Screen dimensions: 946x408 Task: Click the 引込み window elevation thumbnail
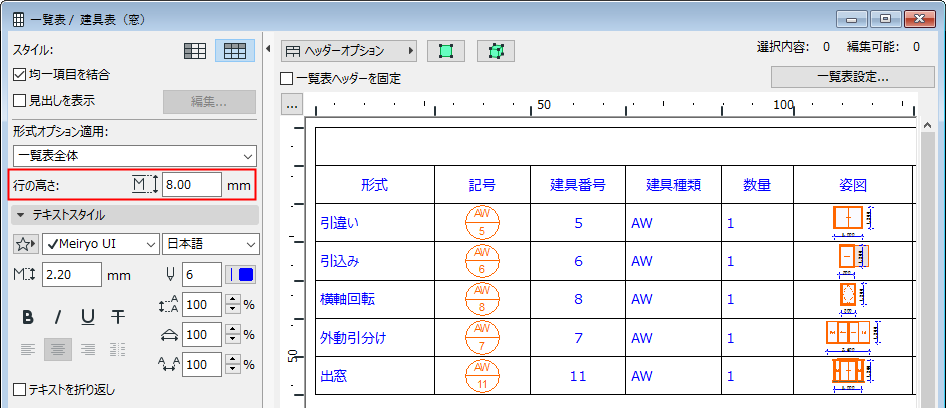853,260
